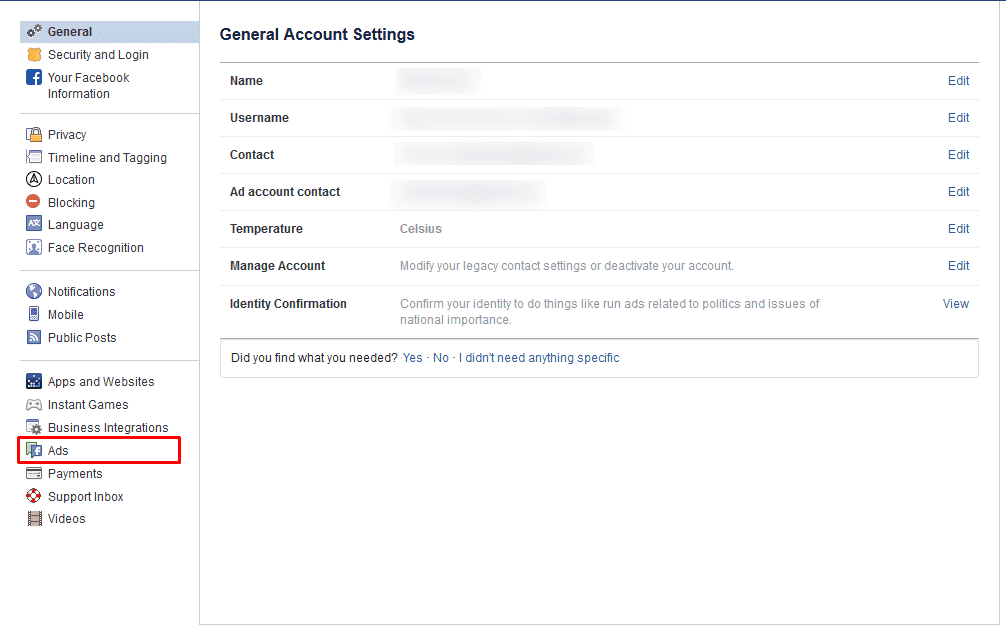Click the Instant Games controller icon
This screenshot has height=625, width=1006.
click(34, 405)
